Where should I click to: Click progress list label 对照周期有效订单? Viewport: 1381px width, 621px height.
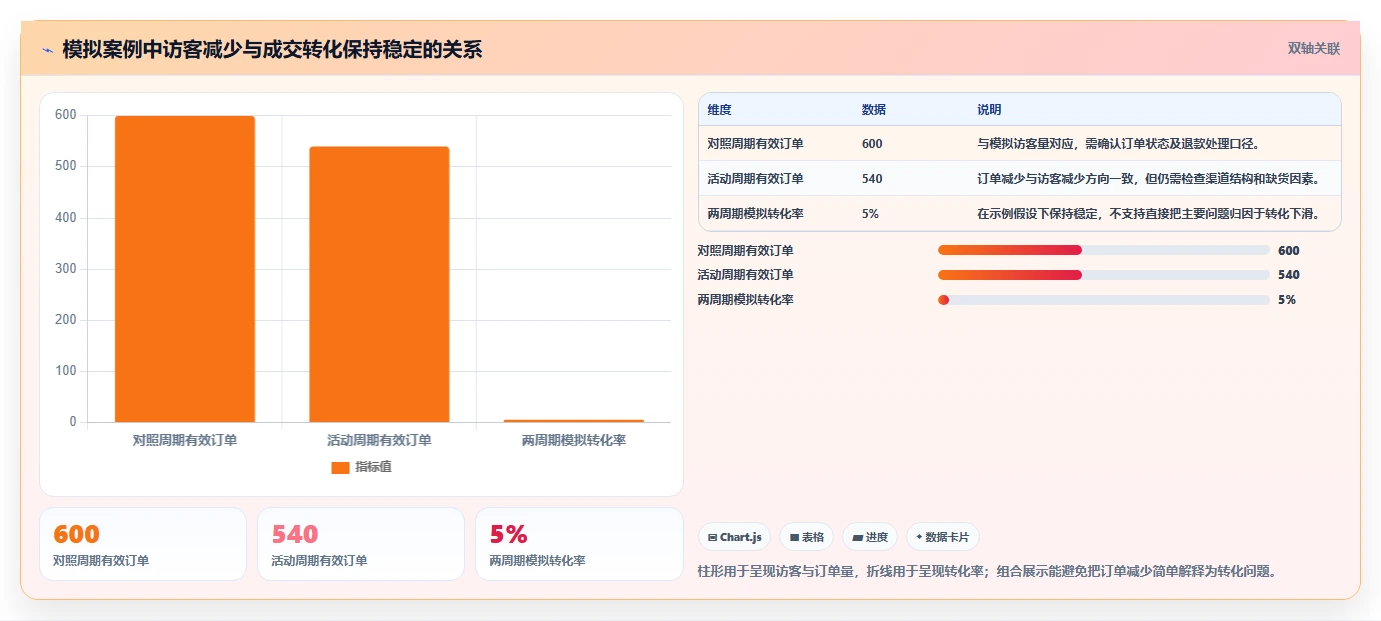point(745,251)
